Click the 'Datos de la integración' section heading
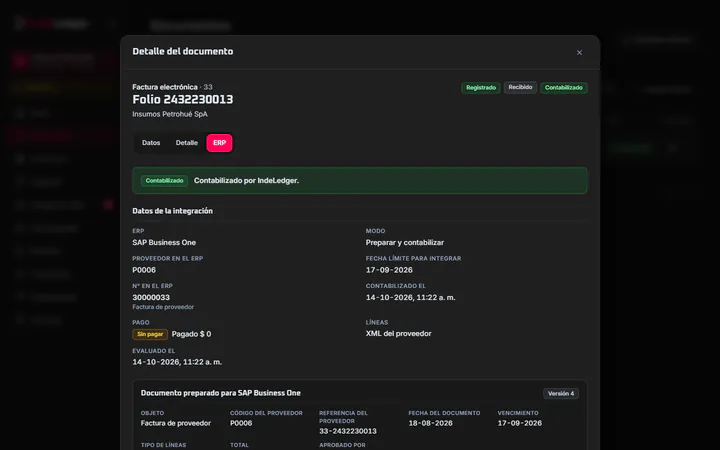The height and width of the screenshot is (450, 720). click(x=172, y=211)
